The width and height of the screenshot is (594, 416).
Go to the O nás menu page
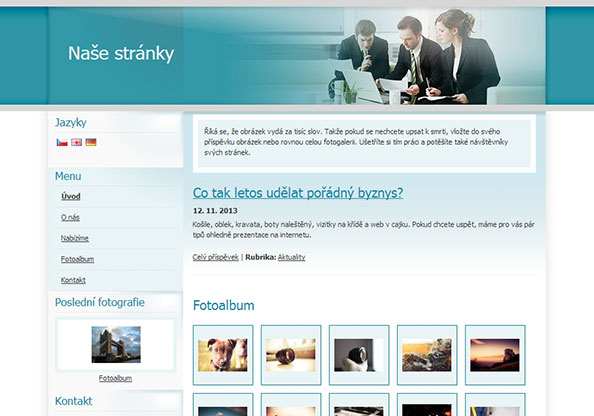(x=70, y=217)
